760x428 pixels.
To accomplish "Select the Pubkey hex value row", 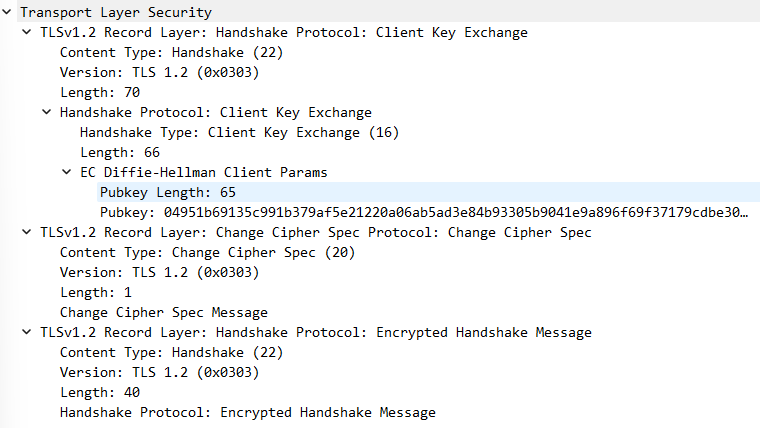I will [422, 213].
